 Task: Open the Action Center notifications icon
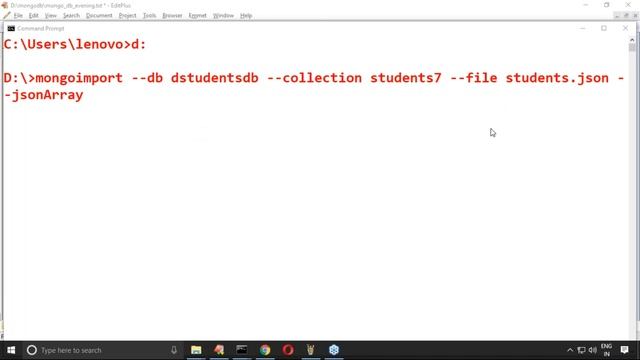pos(624,350)
